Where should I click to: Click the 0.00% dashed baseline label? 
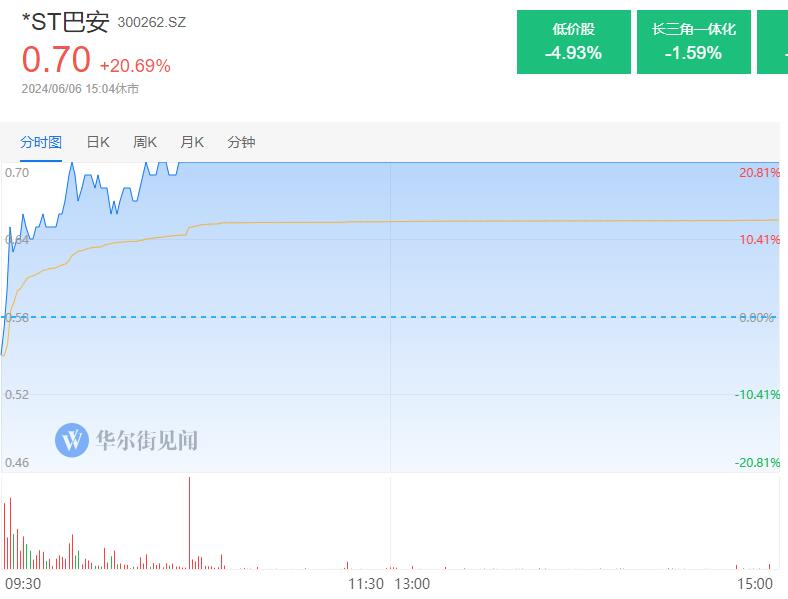[x=756, y=318]
